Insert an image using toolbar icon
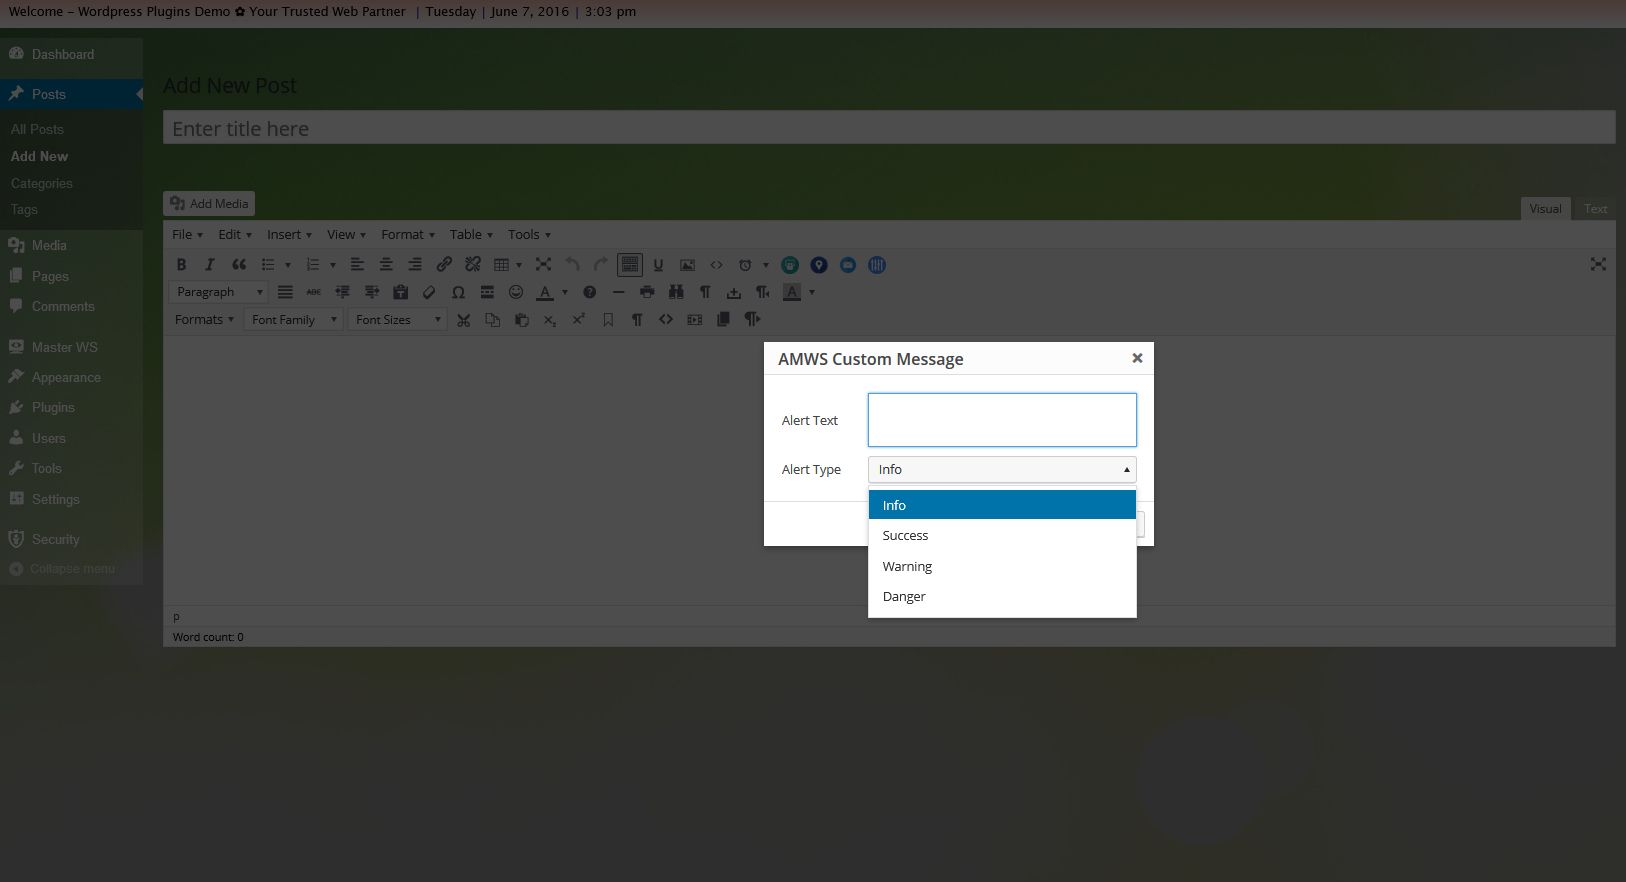Screen dimensions: 1626x882 [687, 265]
